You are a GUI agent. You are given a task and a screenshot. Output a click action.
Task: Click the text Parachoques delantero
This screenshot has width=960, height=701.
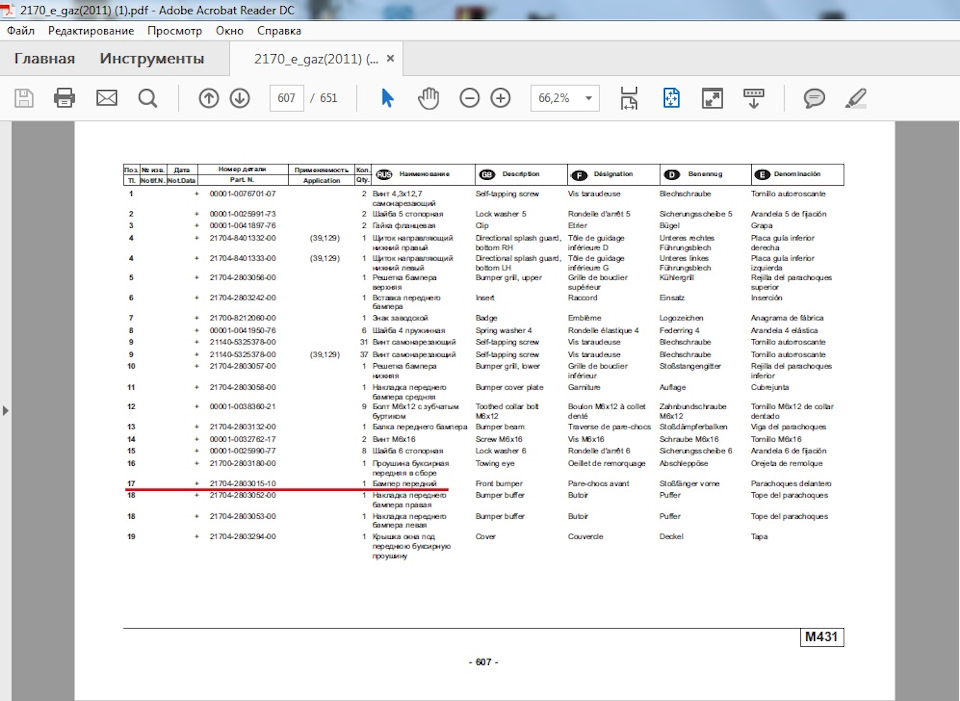(791, 484)
